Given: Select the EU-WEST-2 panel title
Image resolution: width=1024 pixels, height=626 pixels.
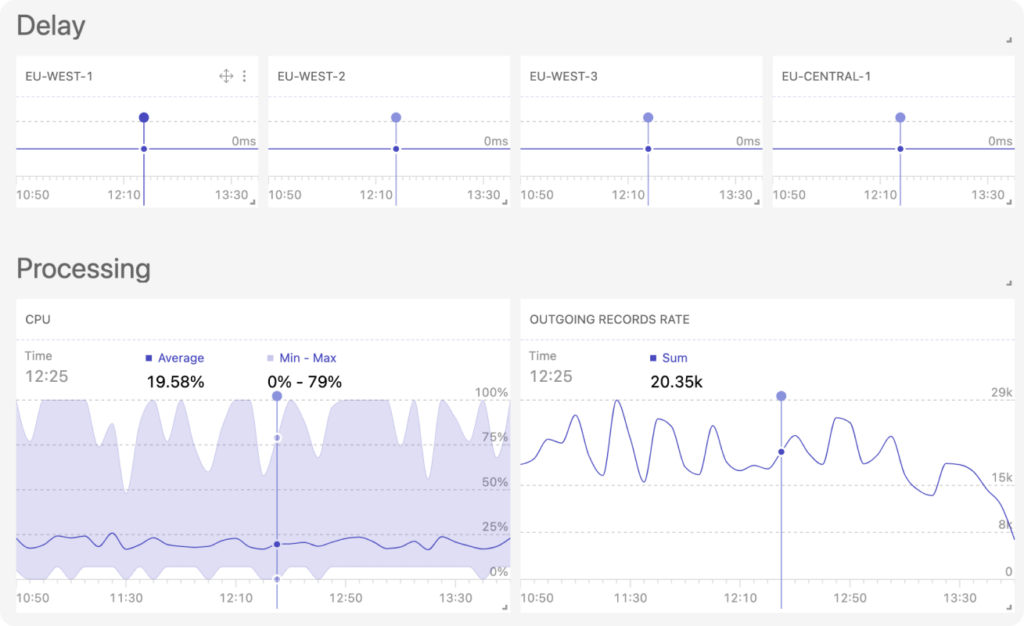Looking at the screenshot, I should [x=311, y=76].
